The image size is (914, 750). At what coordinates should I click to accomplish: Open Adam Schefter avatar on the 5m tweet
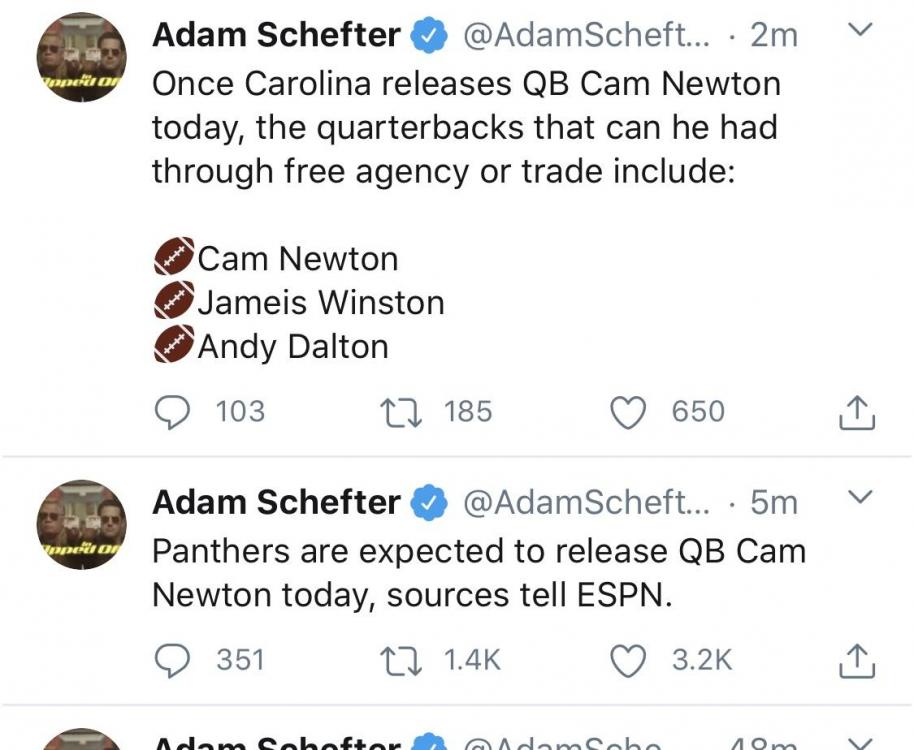tap(82, 524)
